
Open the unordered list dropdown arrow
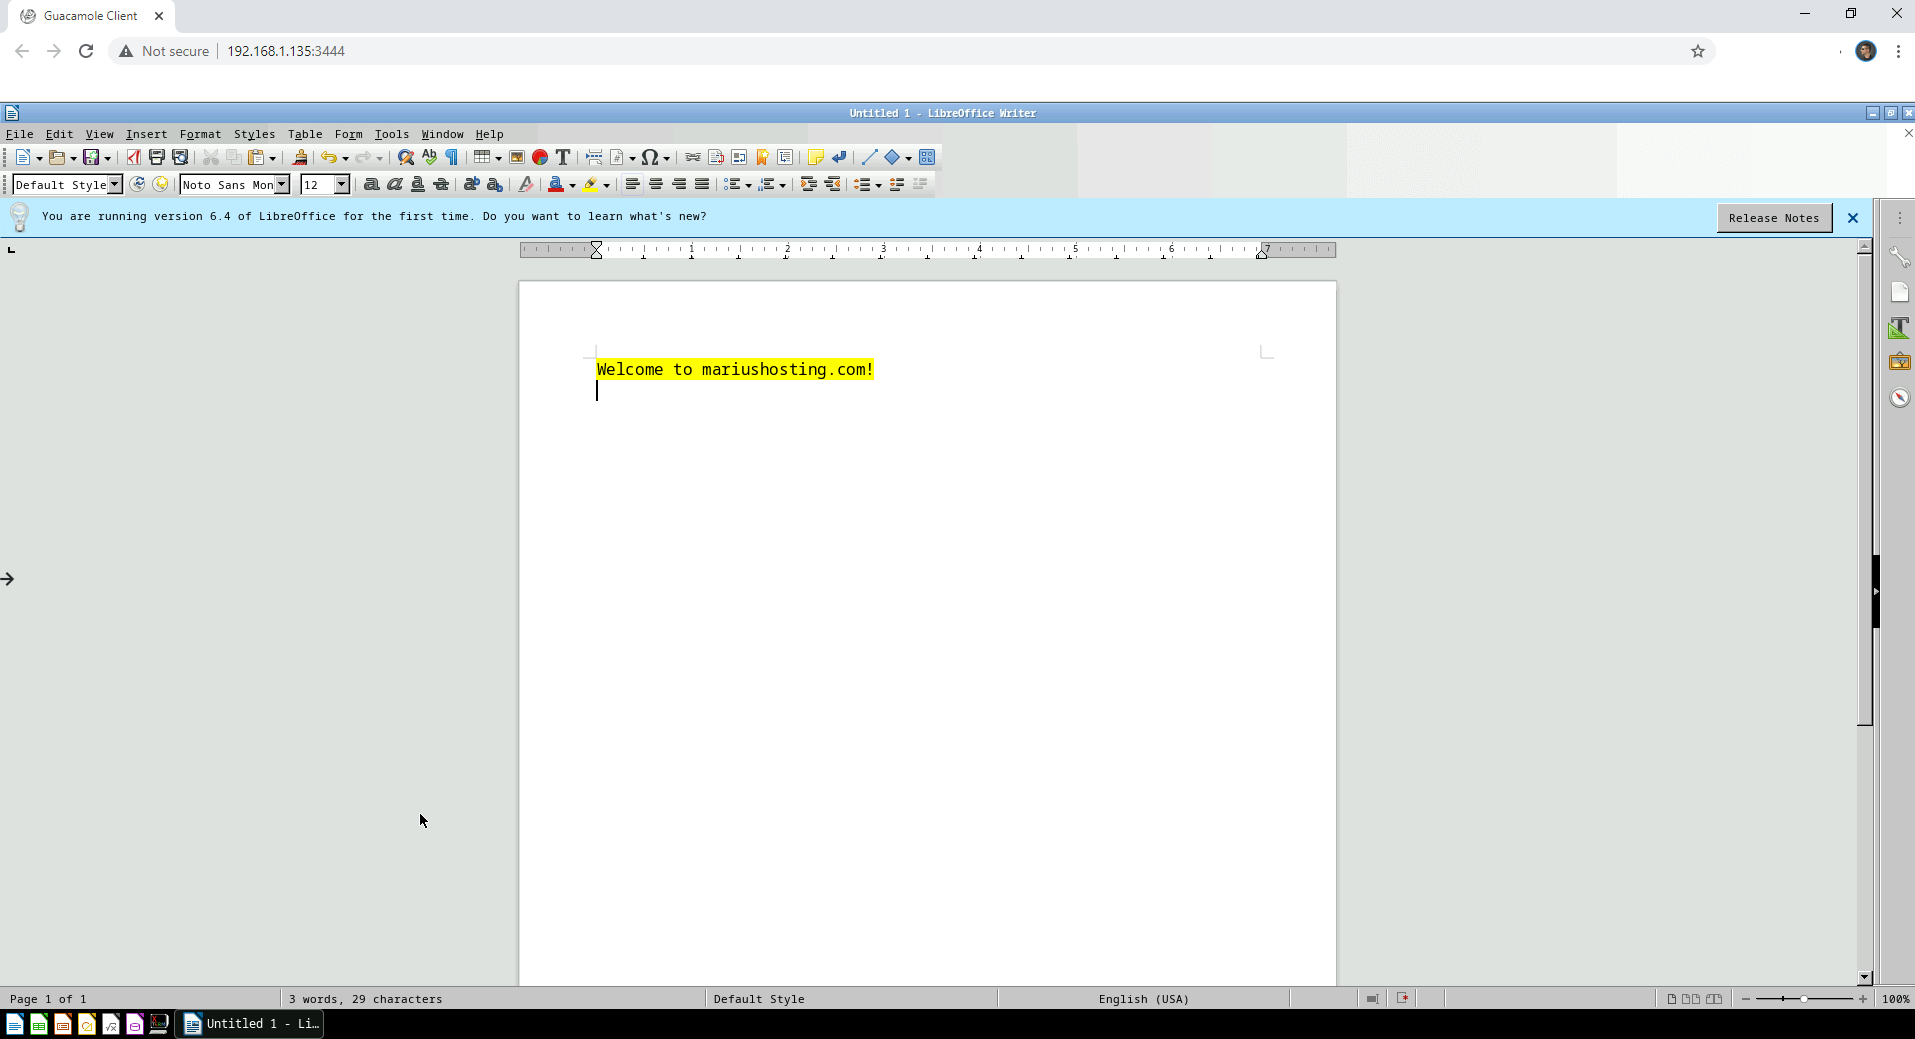[748, 185]
